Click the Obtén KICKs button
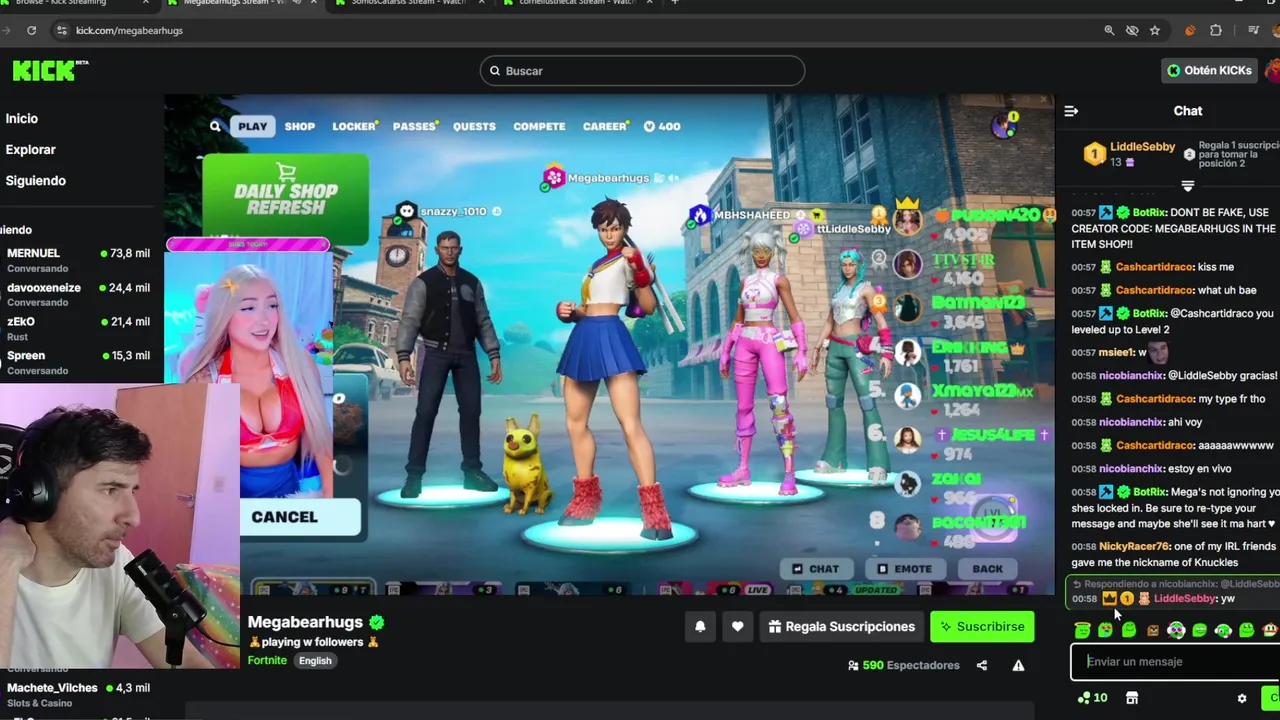Screen dimensions: 1280x720 [1209, 70]
